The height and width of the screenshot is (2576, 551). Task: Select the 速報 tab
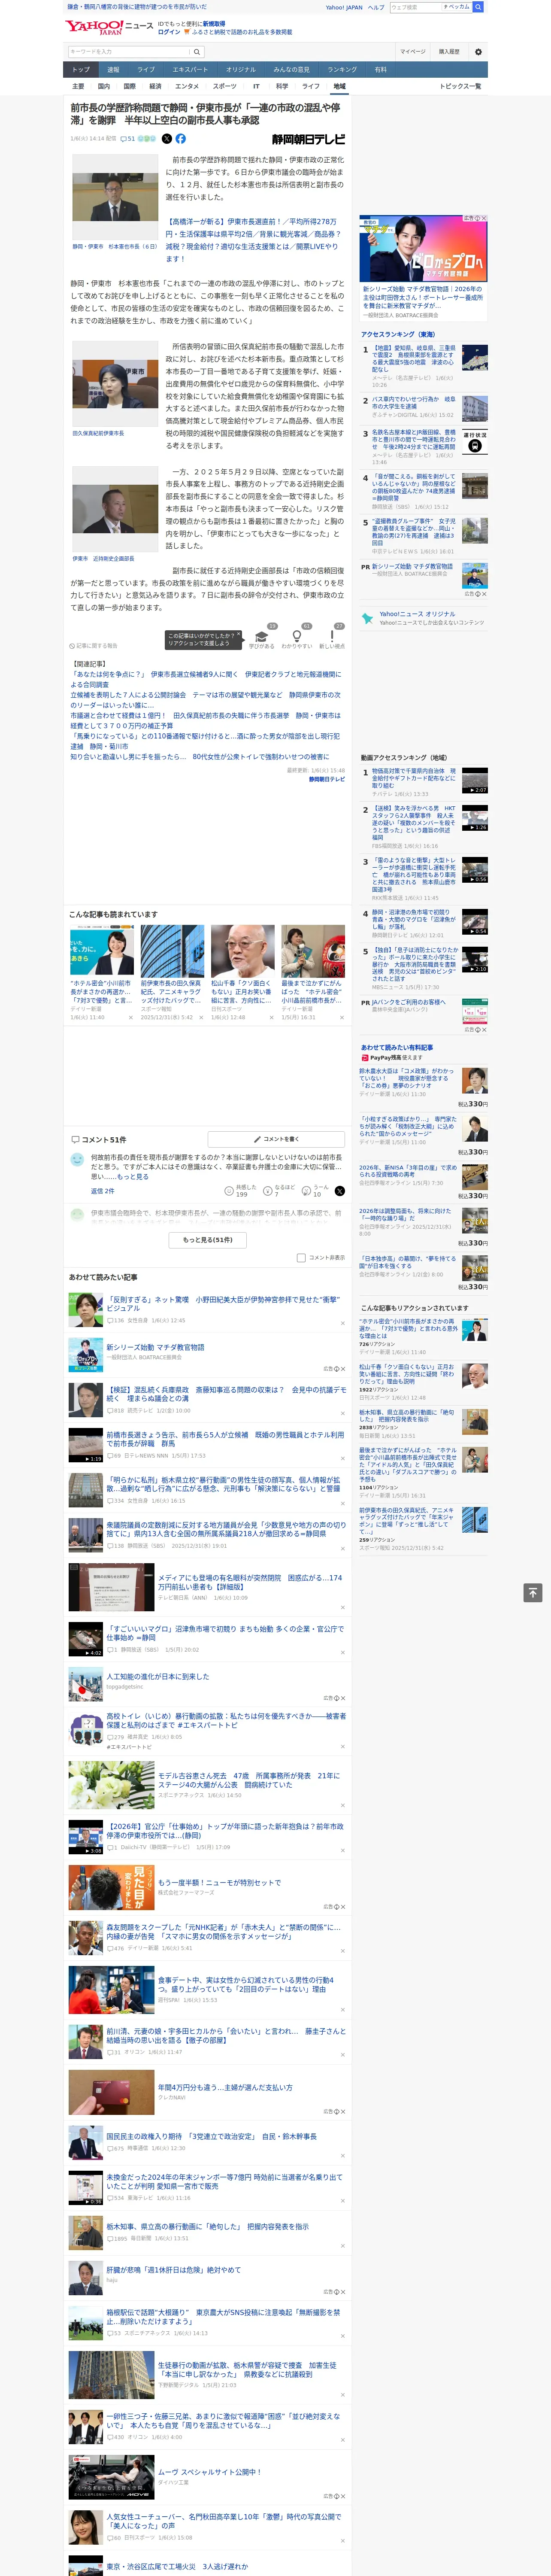[113, 70]
